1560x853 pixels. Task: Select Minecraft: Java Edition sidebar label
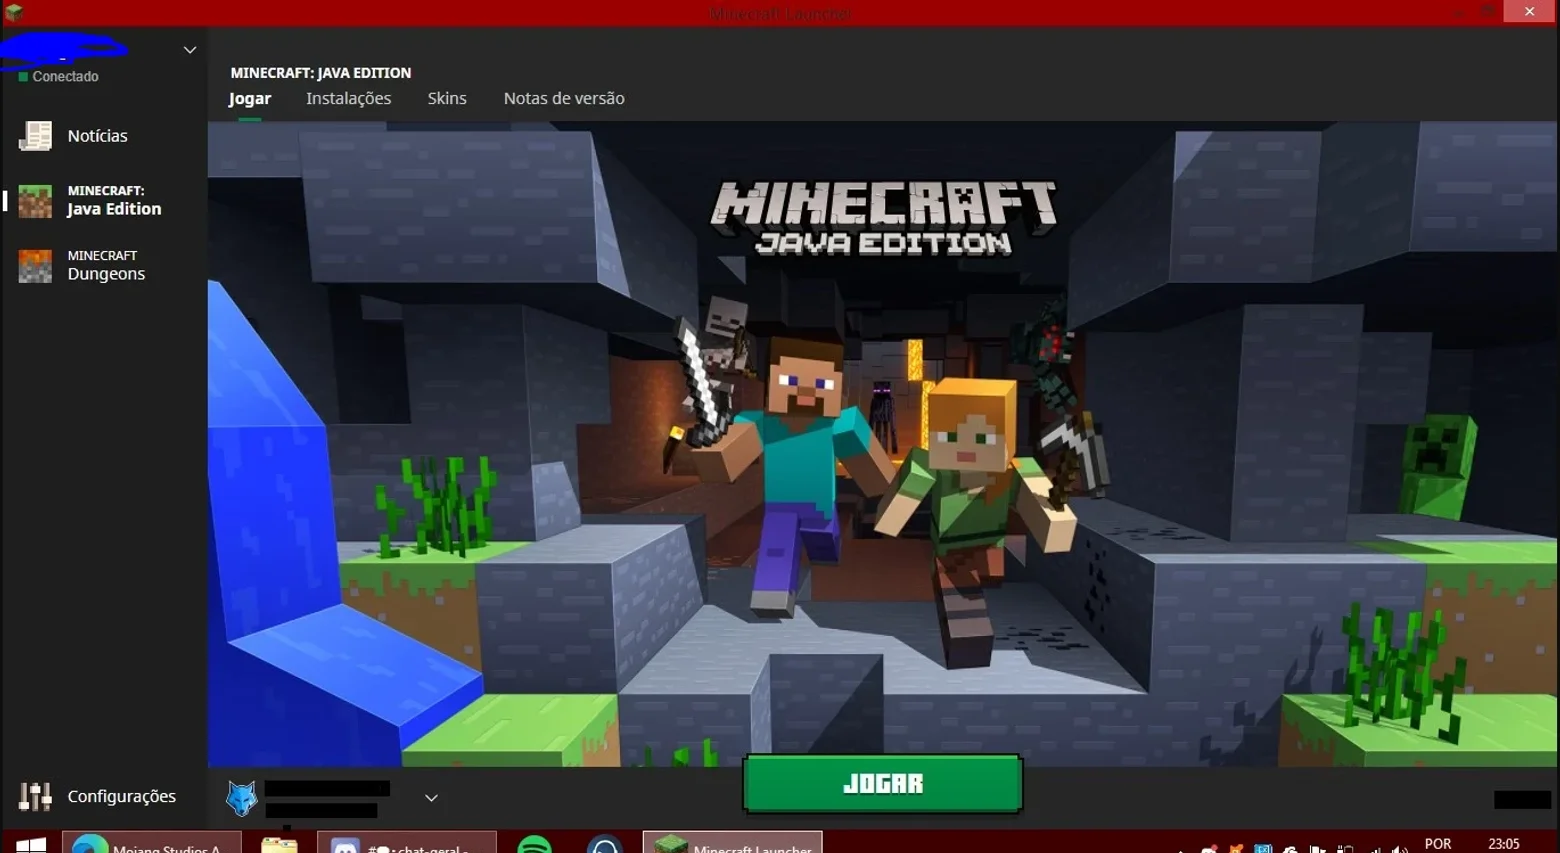click(114, 201)
